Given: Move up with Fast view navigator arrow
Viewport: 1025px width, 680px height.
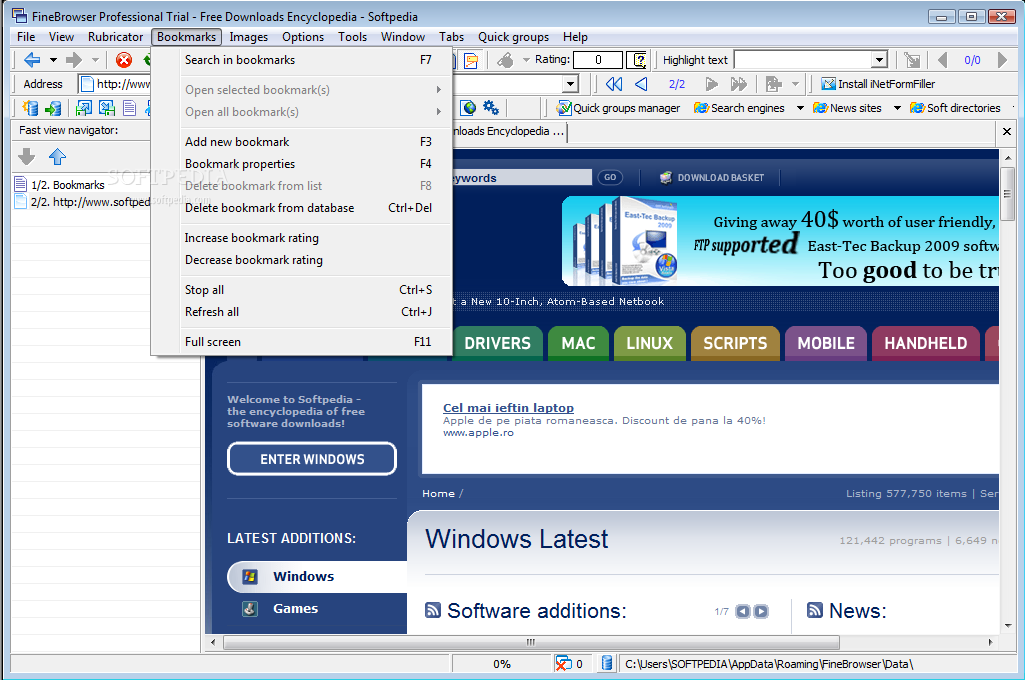Looking at the screenshot, I should (58, 156).
